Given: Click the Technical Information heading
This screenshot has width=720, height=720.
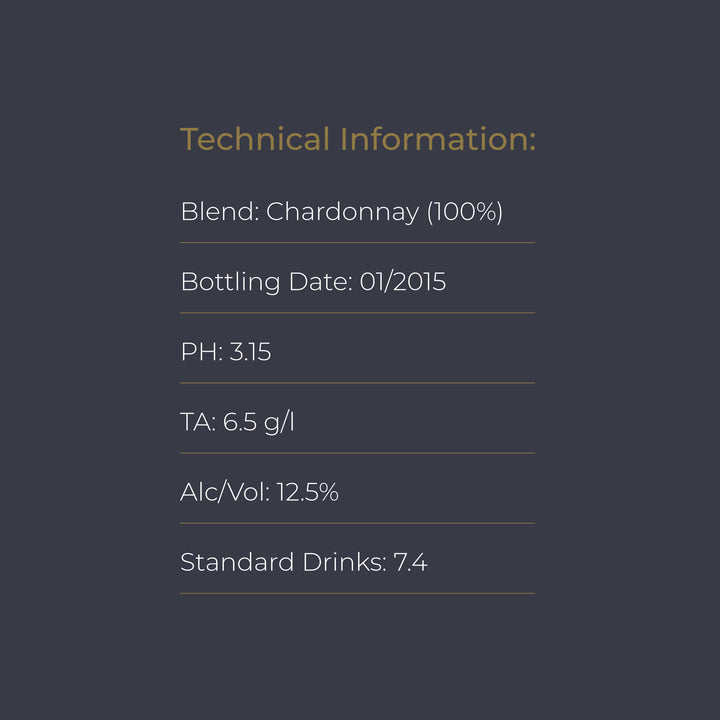Looking at the screenshot, I should point(358,139).
